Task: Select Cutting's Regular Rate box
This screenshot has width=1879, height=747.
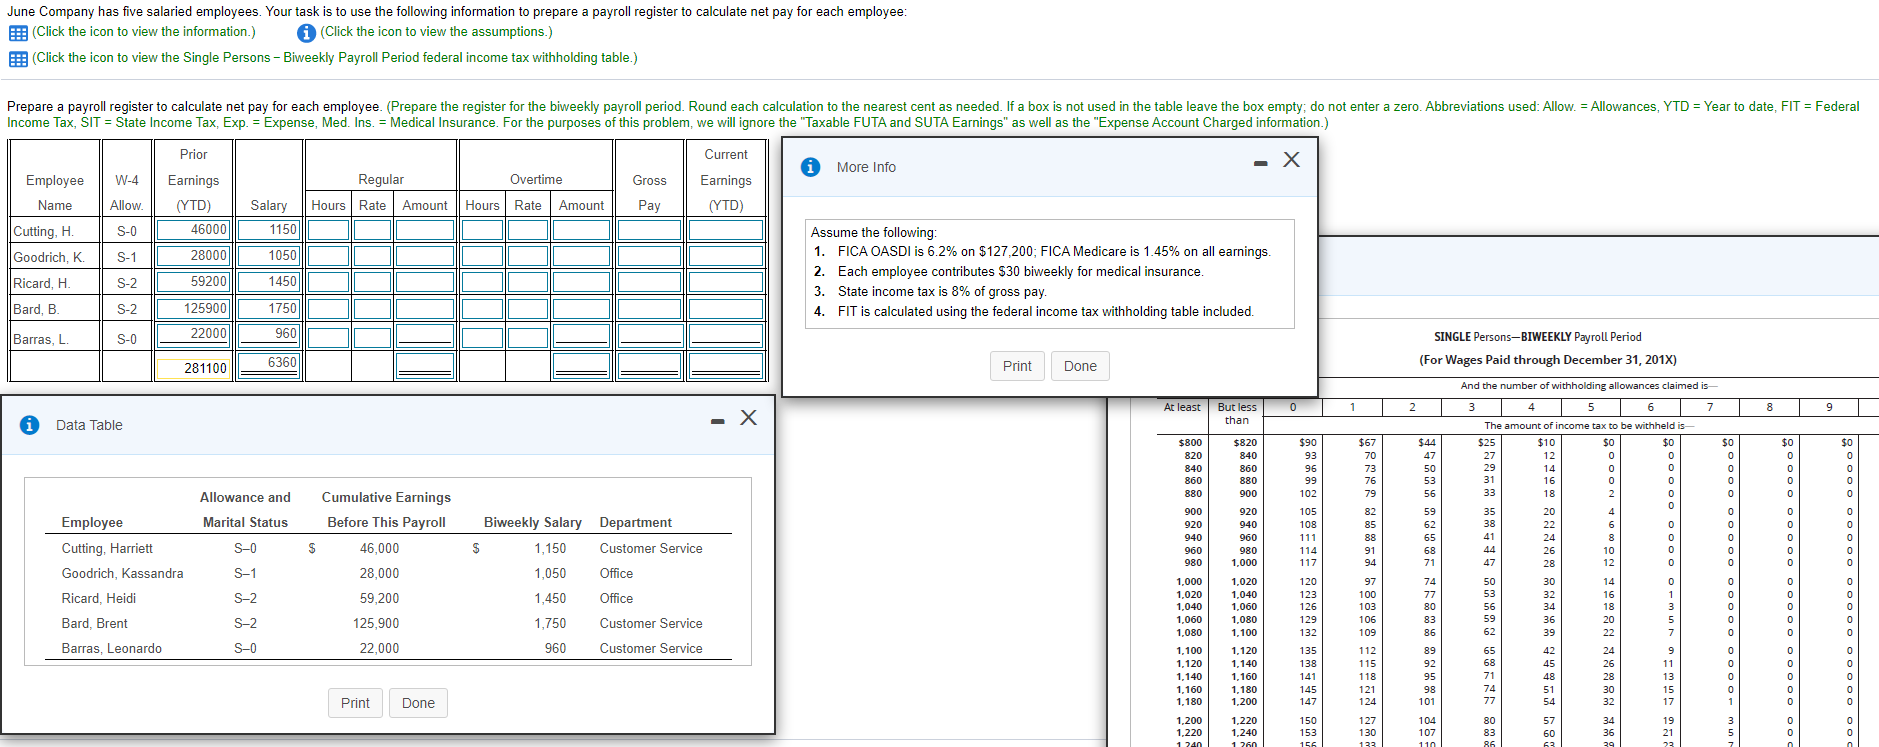Action: tap(372, 230)
